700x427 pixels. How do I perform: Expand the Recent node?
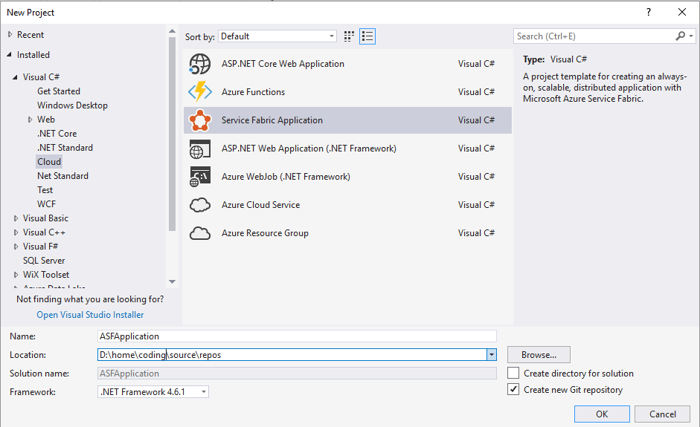pos(10,34)
